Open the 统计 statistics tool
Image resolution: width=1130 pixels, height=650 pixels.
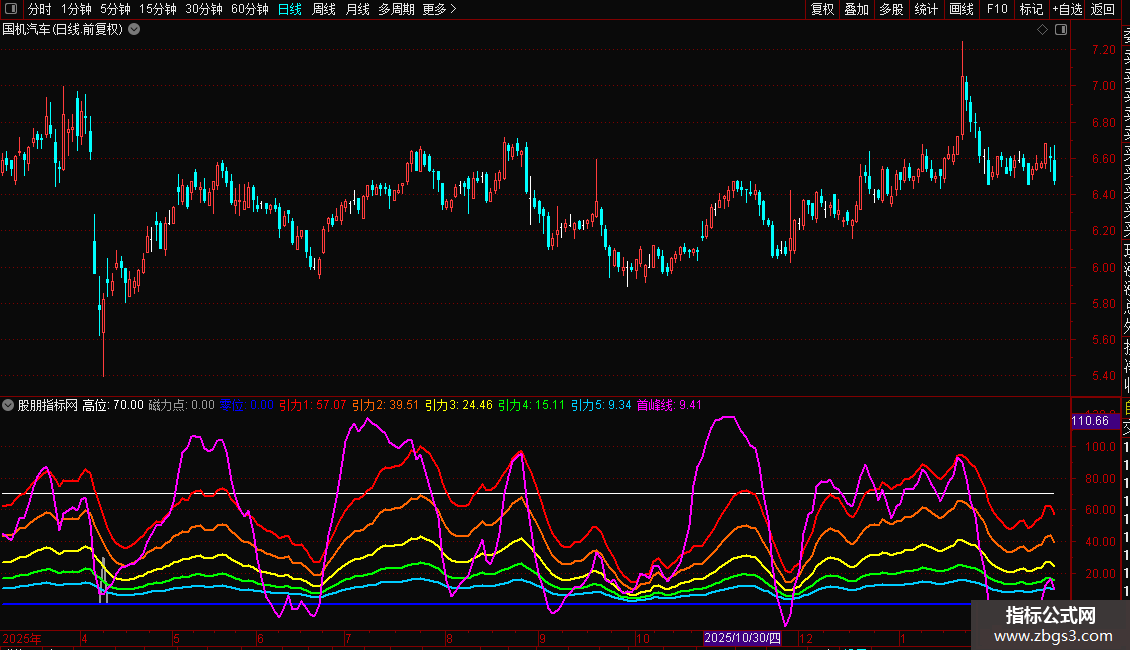(926, 9)
